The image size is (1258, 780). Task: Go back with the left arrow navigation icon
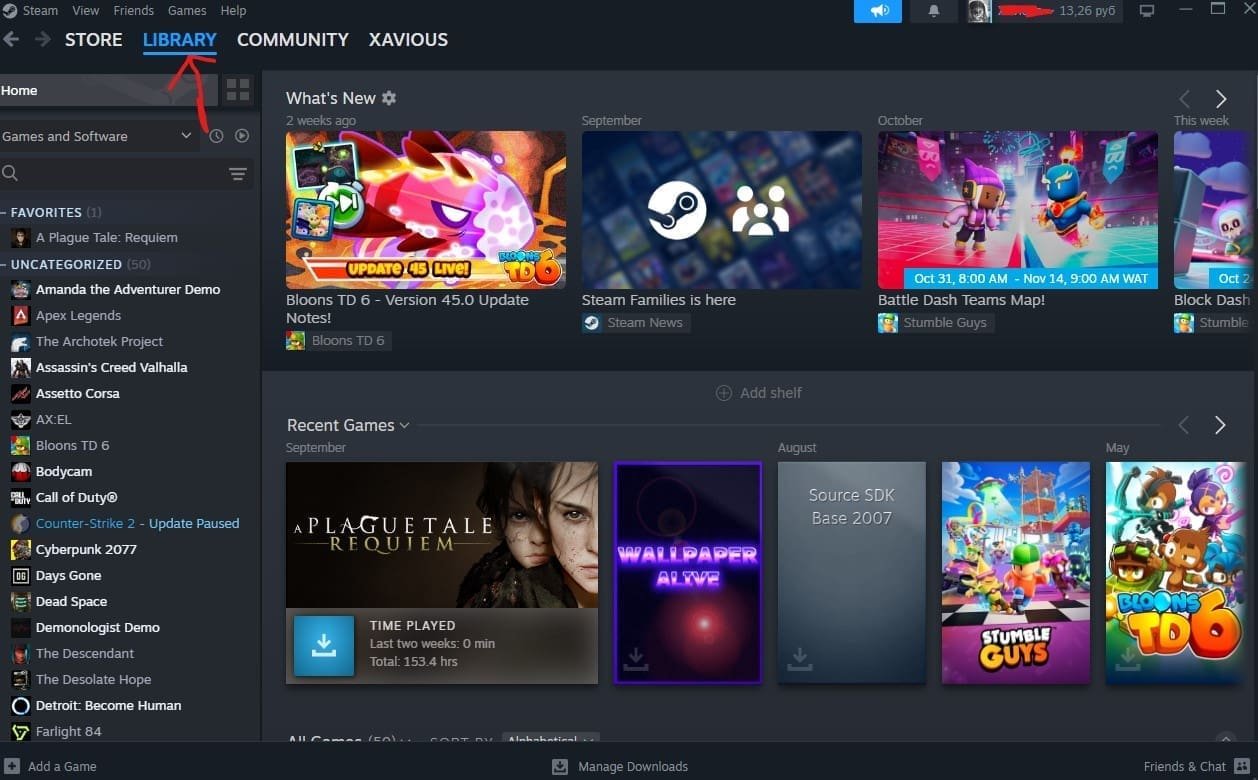point(12,39)
